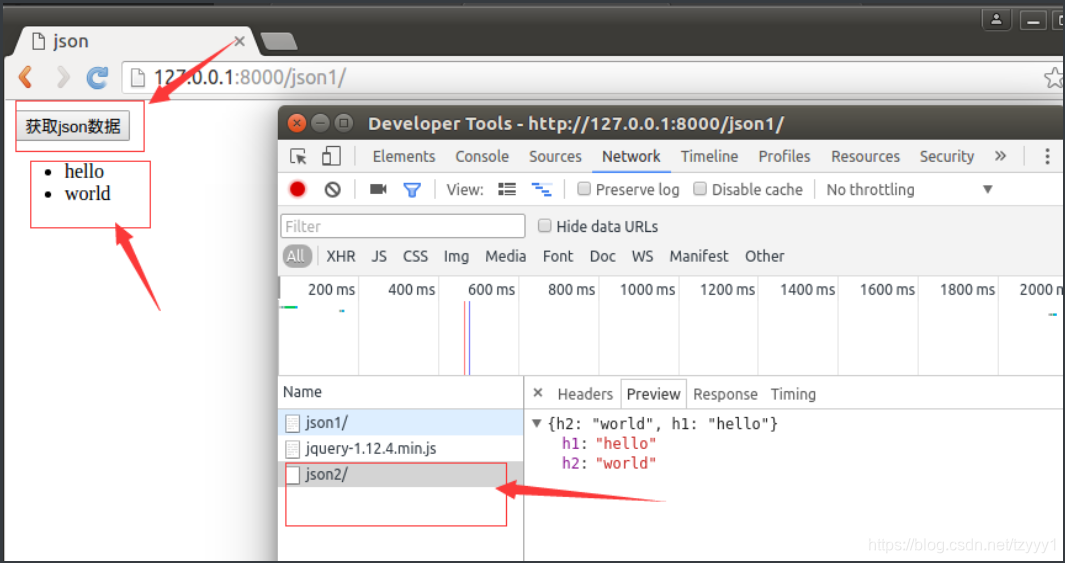Click the browser forward arrow

(62, 77)
